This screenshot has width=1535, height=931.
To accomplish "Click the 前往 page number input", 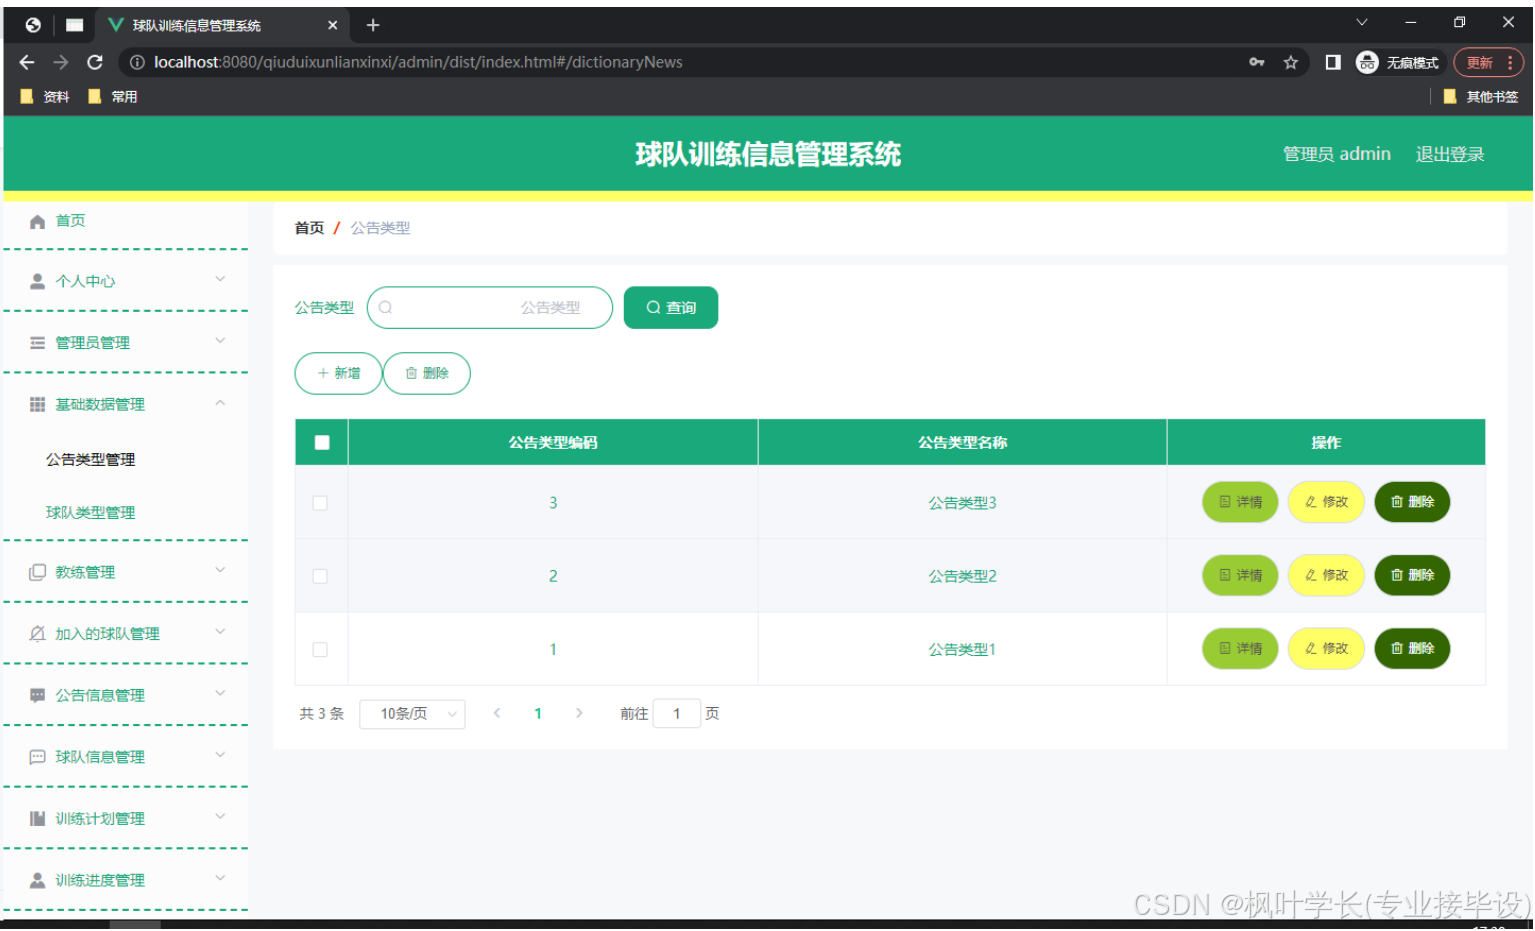I will pyautogui.click(x=676, y=714).
